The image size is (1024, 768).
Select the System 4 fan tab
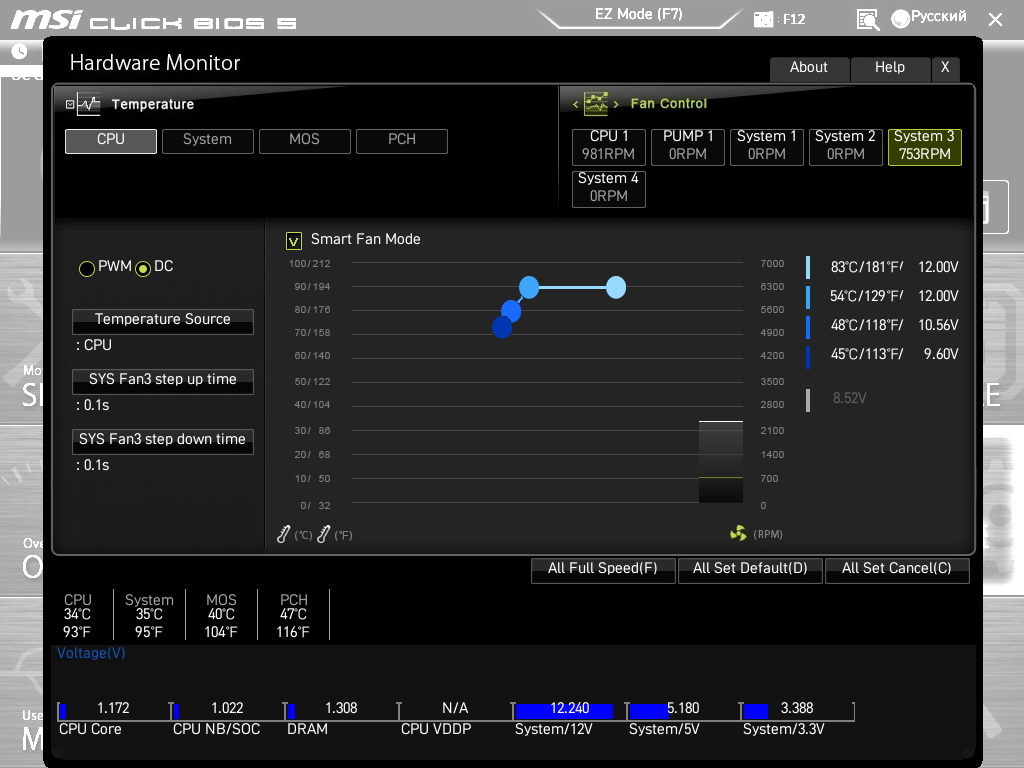pos(609,189)
